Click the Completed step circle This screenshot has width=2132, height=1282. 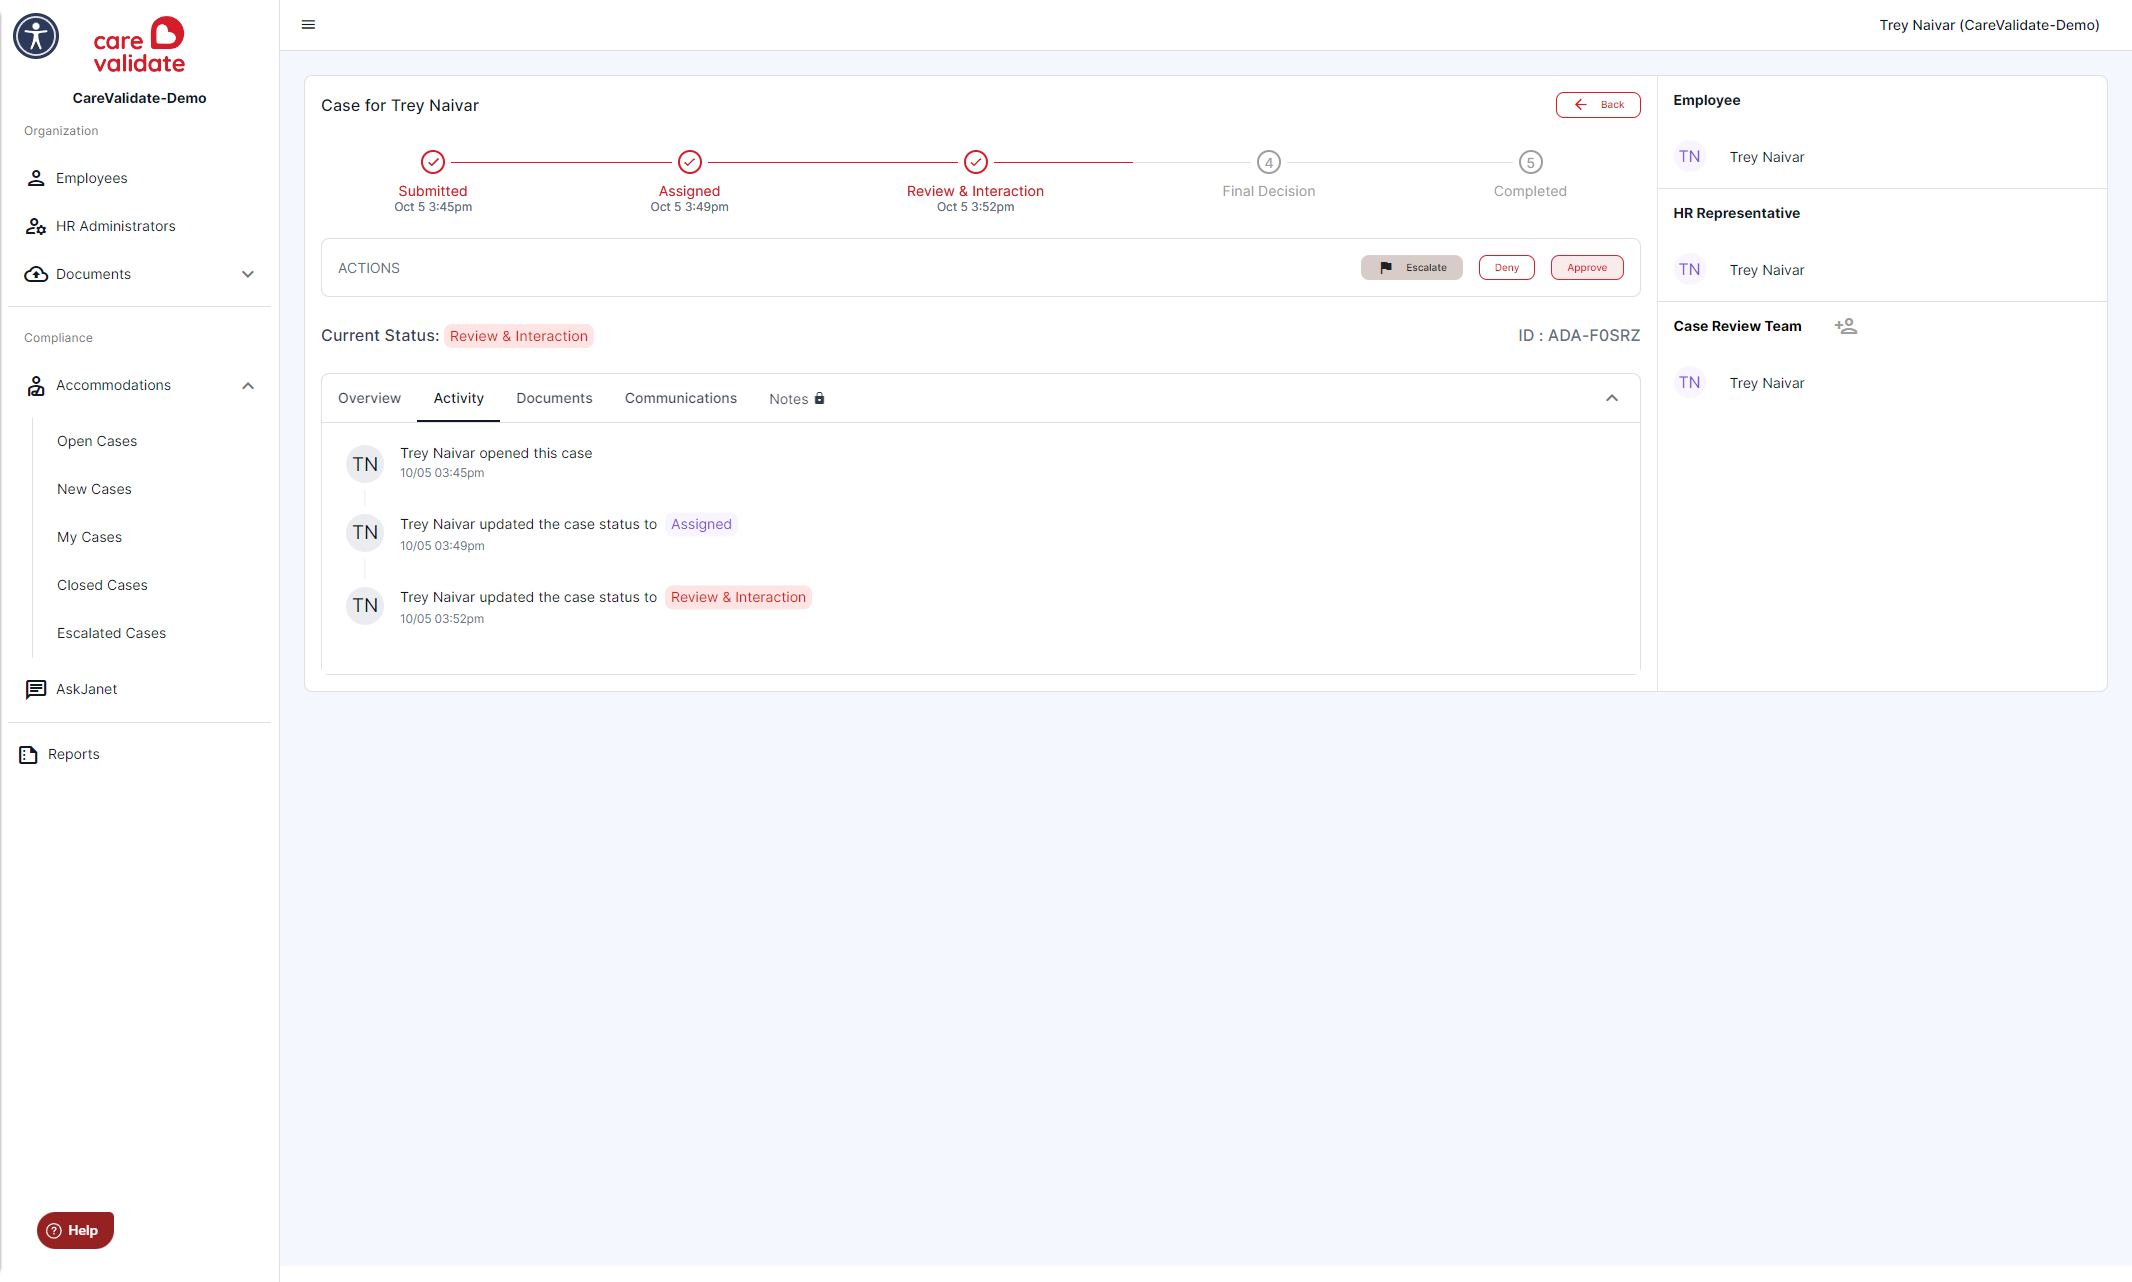[1531, 162]
